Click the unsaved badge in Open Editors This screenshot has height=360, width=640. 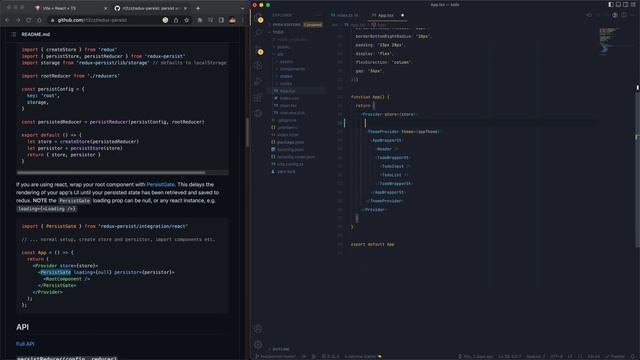[x=313, y=25]
